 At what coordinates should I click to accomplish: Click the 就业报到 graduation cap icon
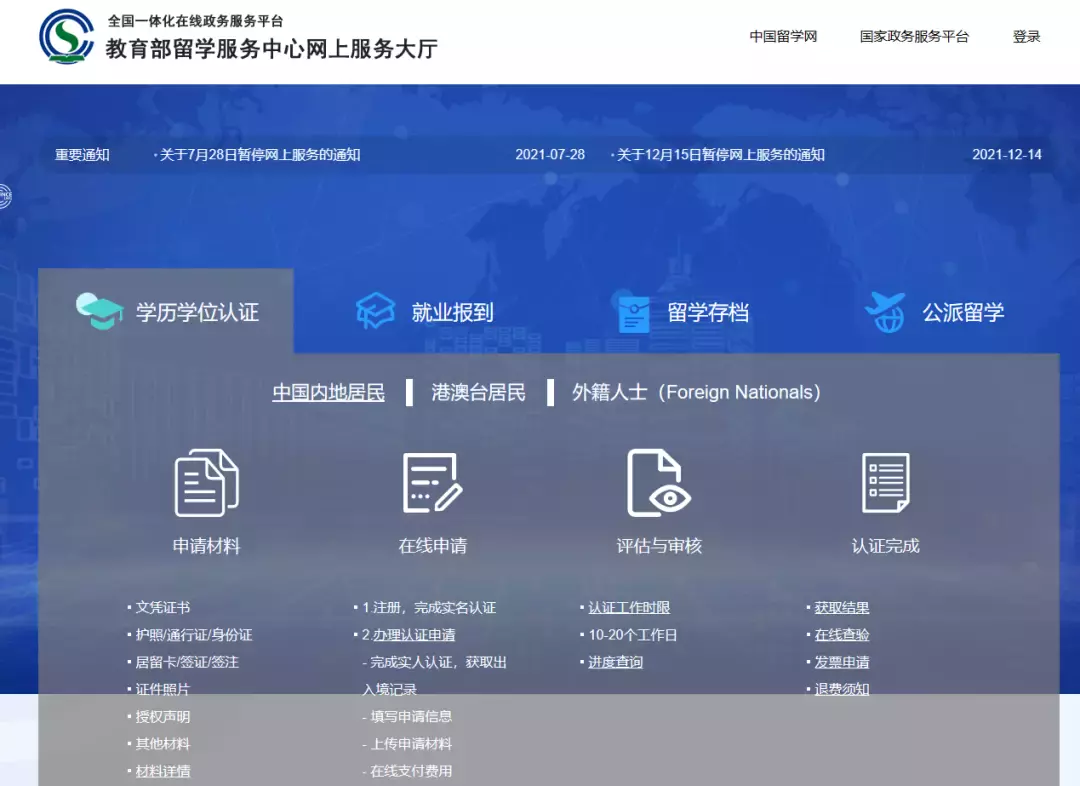[x=376, y=312]
